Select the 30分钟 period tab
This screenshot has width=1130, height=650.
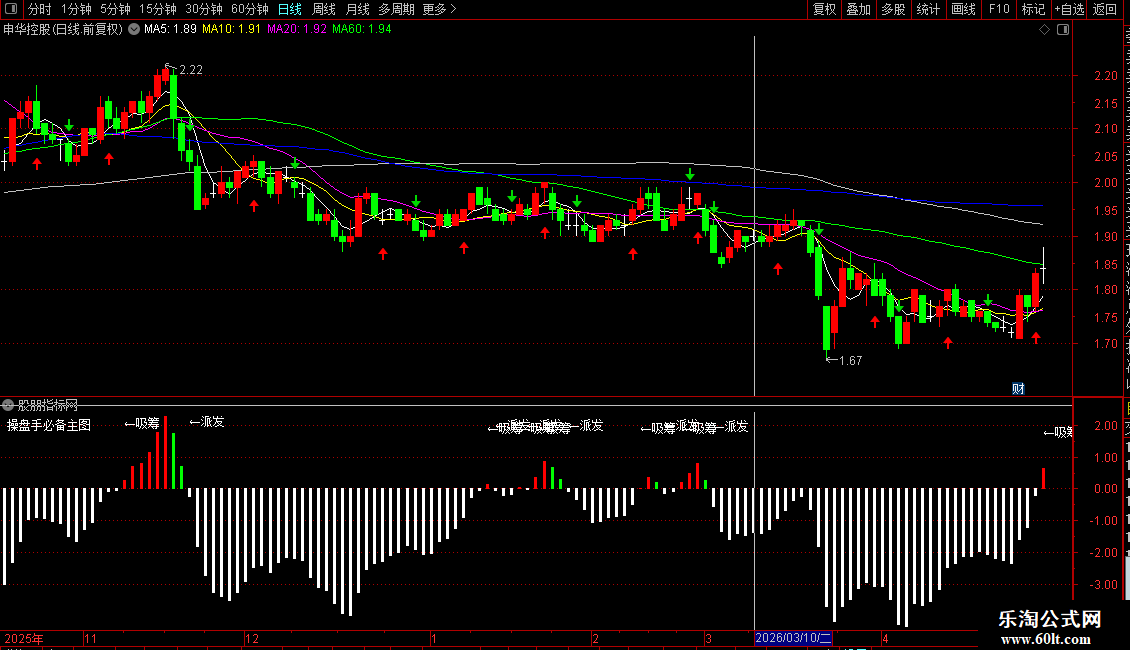click(204, 9)
